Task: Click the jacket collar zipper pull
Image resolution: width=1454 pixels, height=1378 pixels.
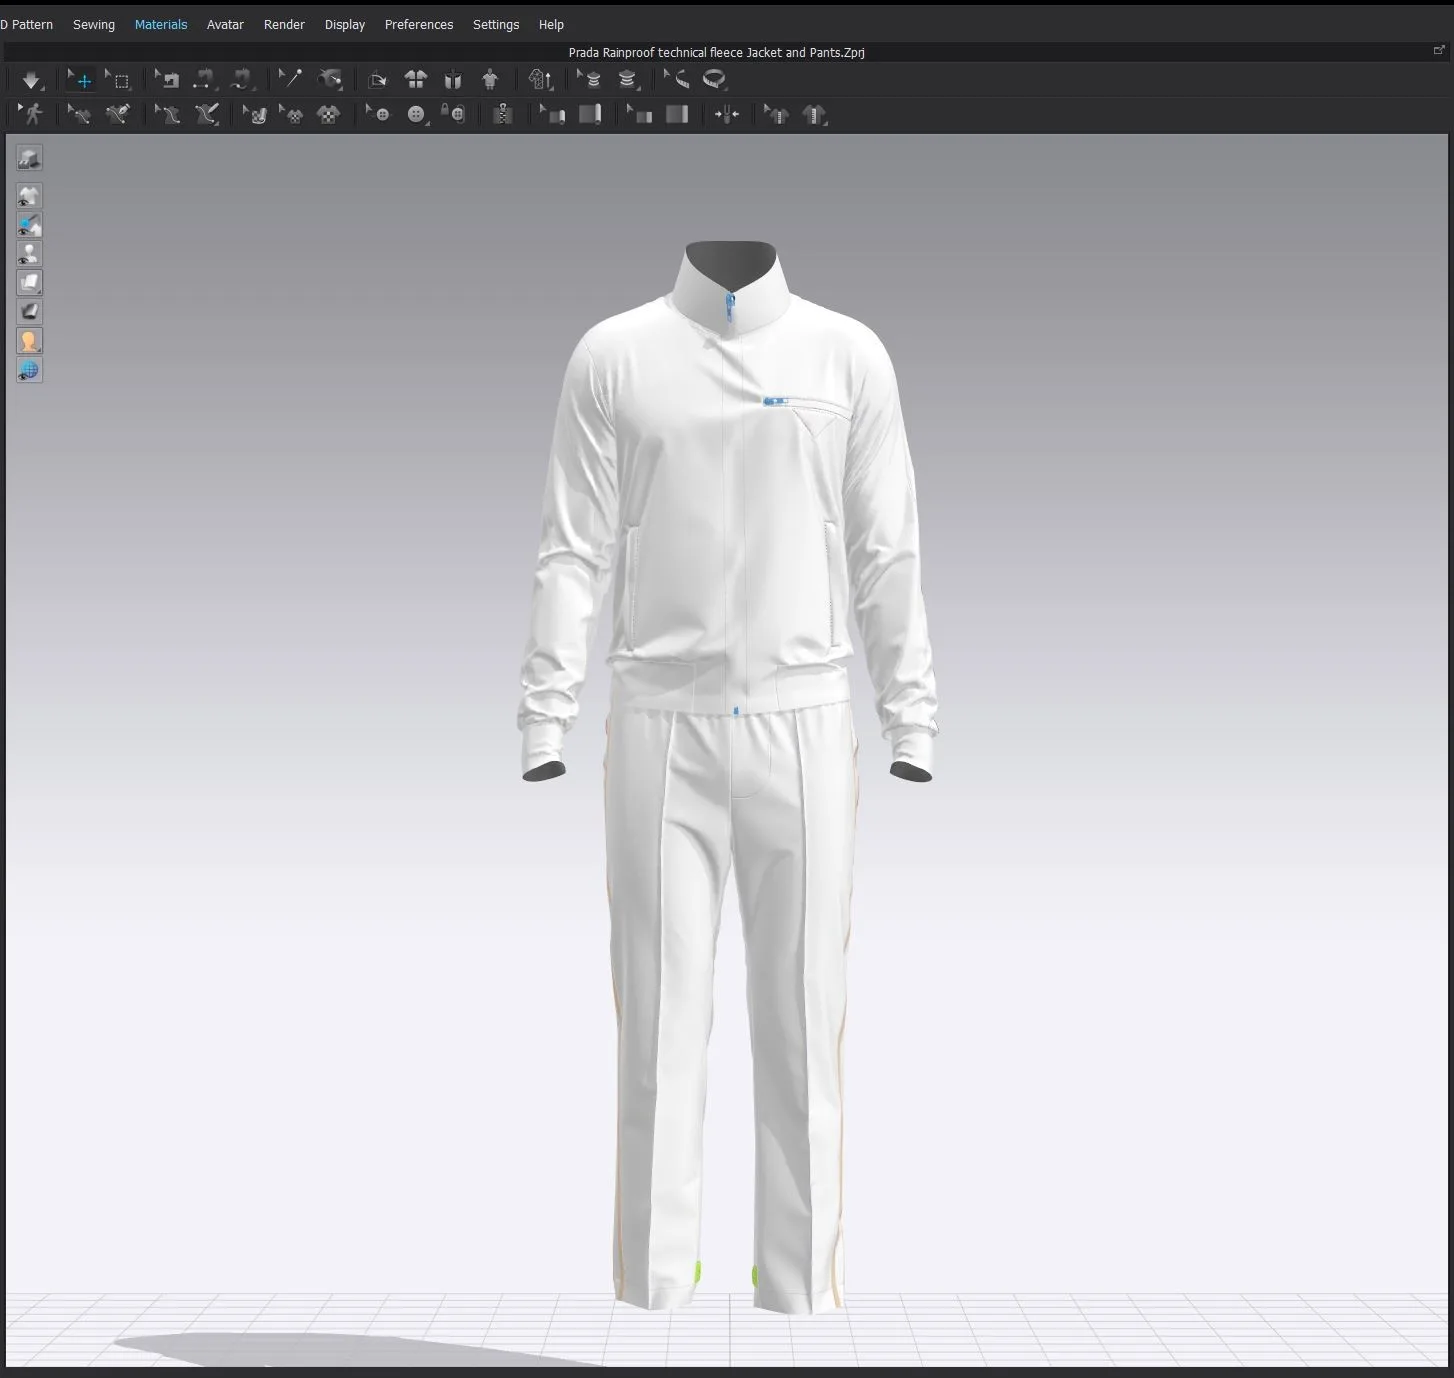Action: coord(731,305)
